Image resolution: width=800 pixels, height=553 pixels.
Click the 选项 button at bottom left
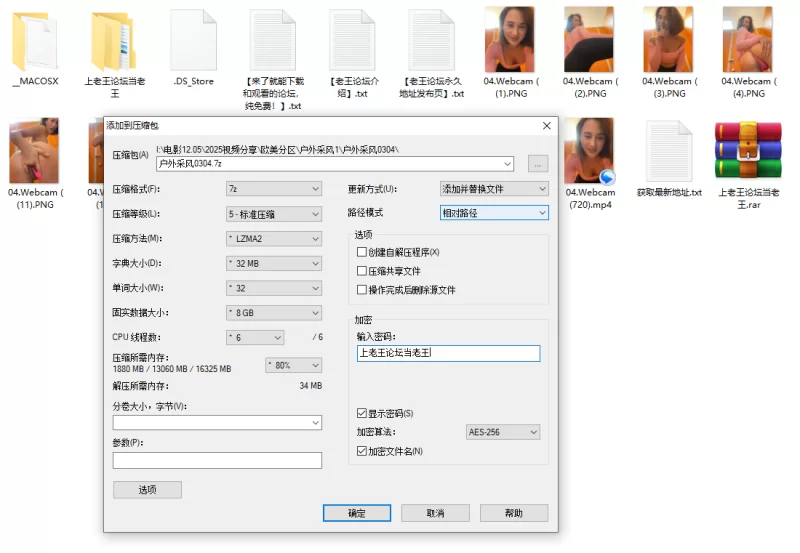coord(147,490)
